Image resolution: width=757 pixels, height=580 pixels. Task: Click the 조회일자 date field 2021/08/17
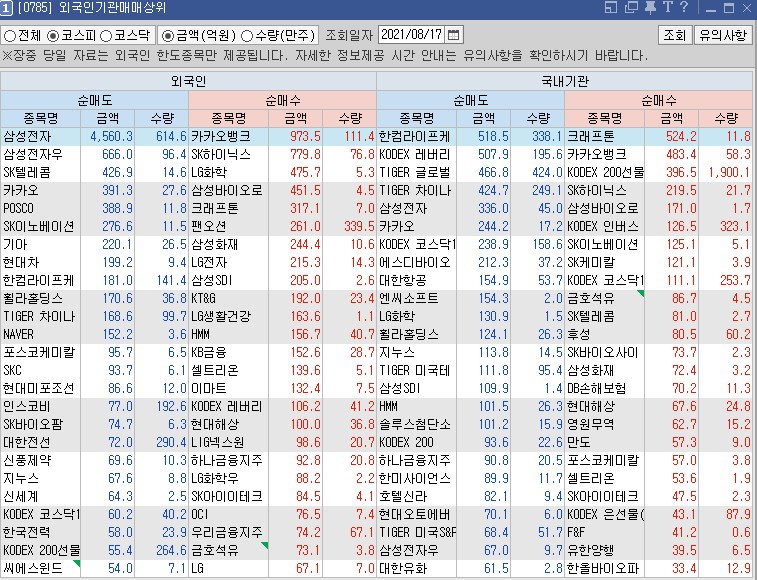(x=412, y=35)
